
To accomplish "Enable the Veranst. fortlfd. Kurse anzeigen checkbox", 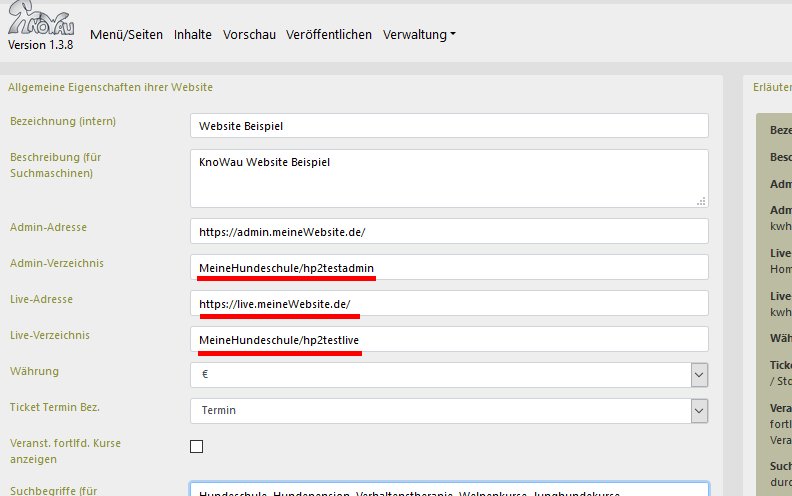I will click(197, 446).
